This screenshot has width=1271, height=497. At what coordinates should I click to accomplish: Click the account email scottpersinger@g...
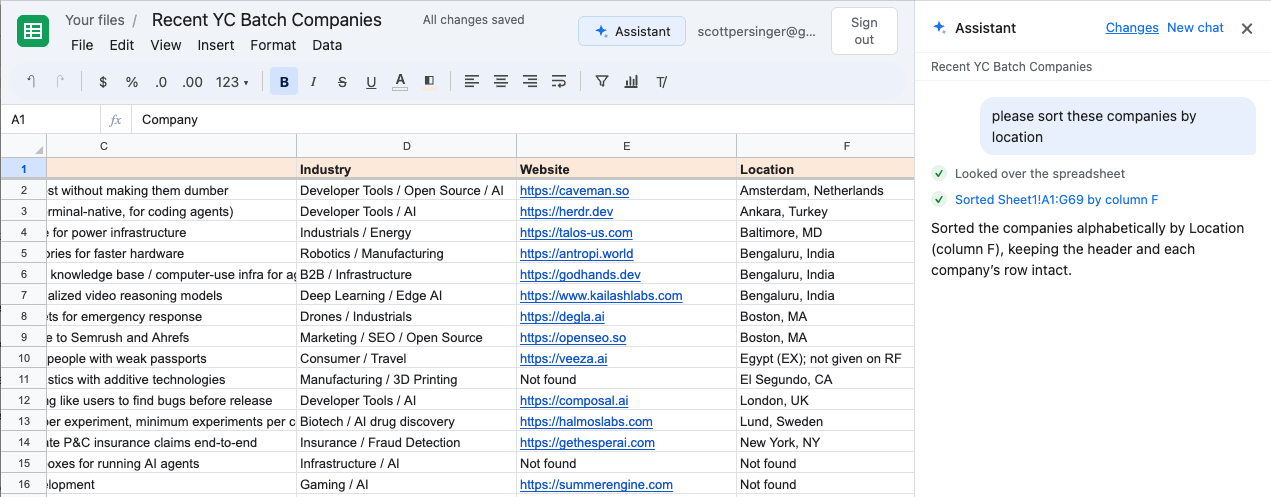pos(757,32)
